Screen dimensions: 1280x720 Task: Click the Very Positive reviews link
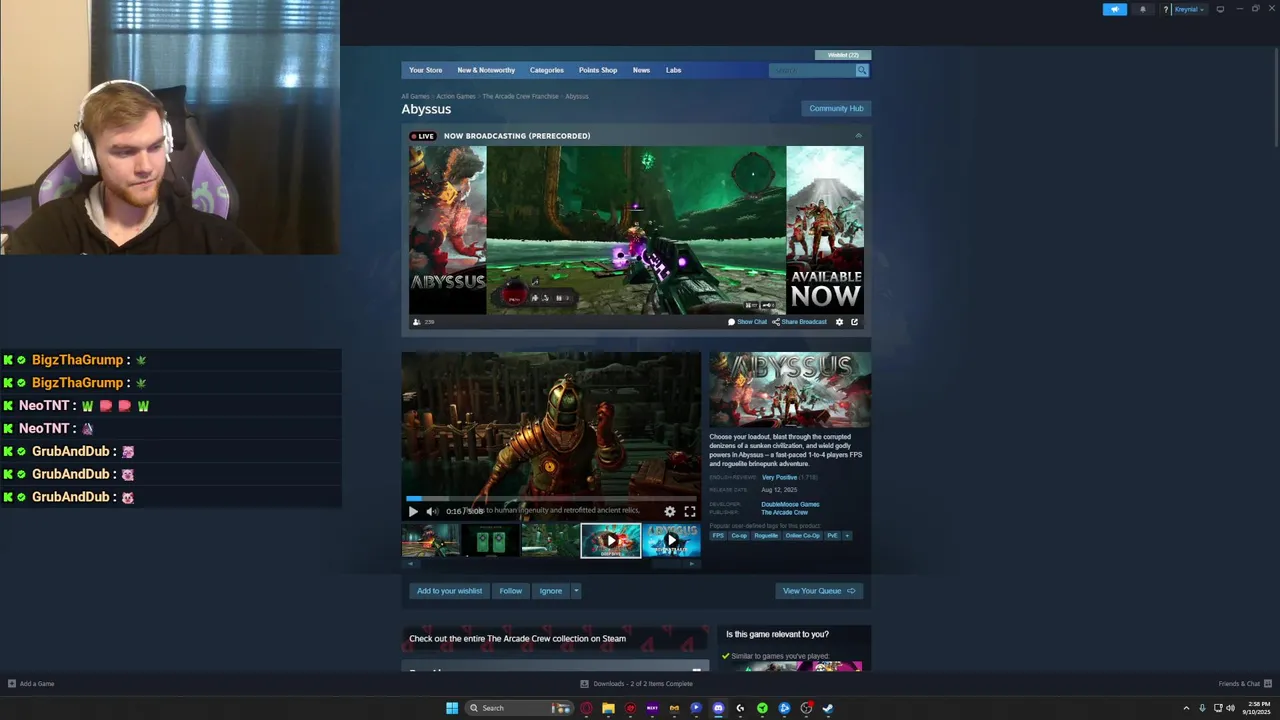tap(779, 477)
